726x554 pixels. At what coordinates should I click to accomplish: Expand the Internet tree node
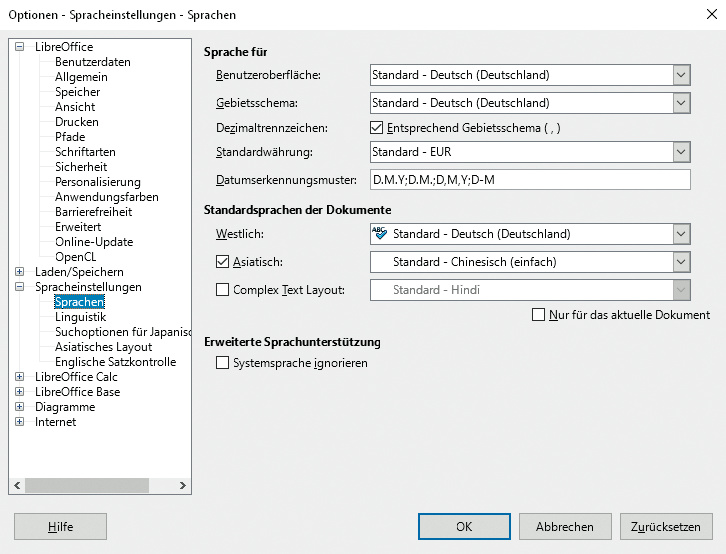pos(19,422)
